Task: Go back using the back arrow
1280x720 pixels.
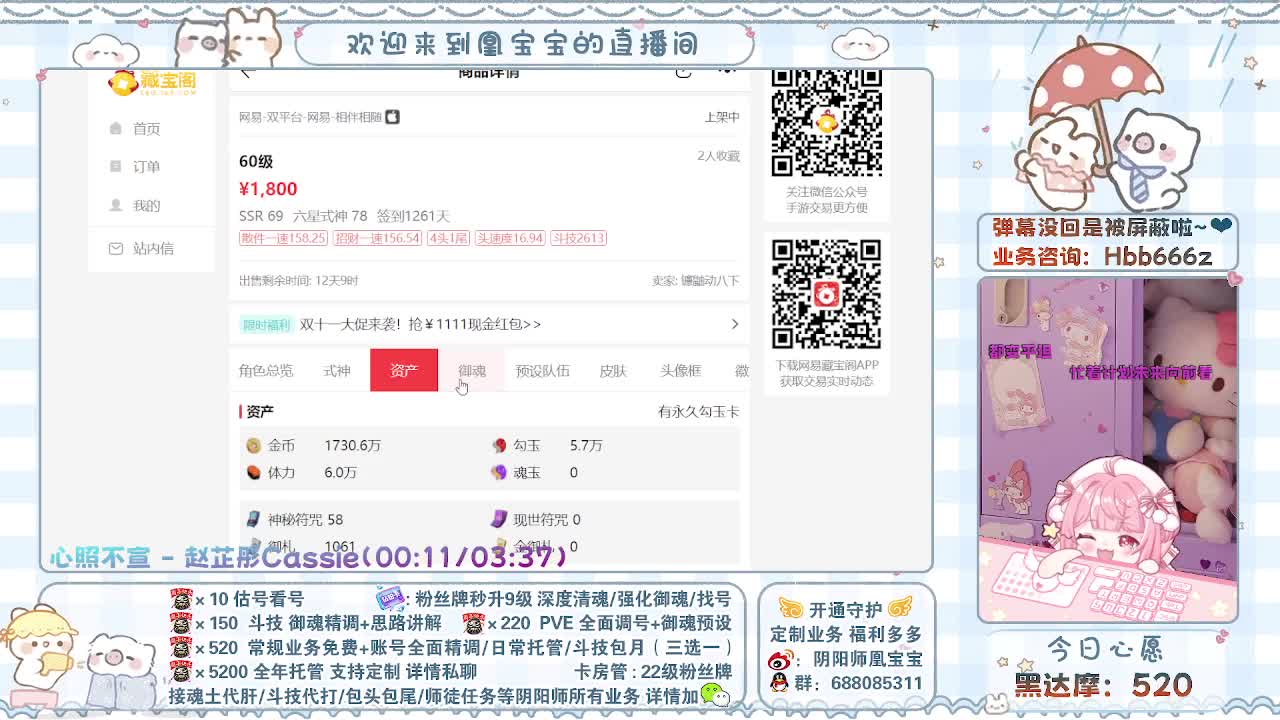Action: click(247, 72)
